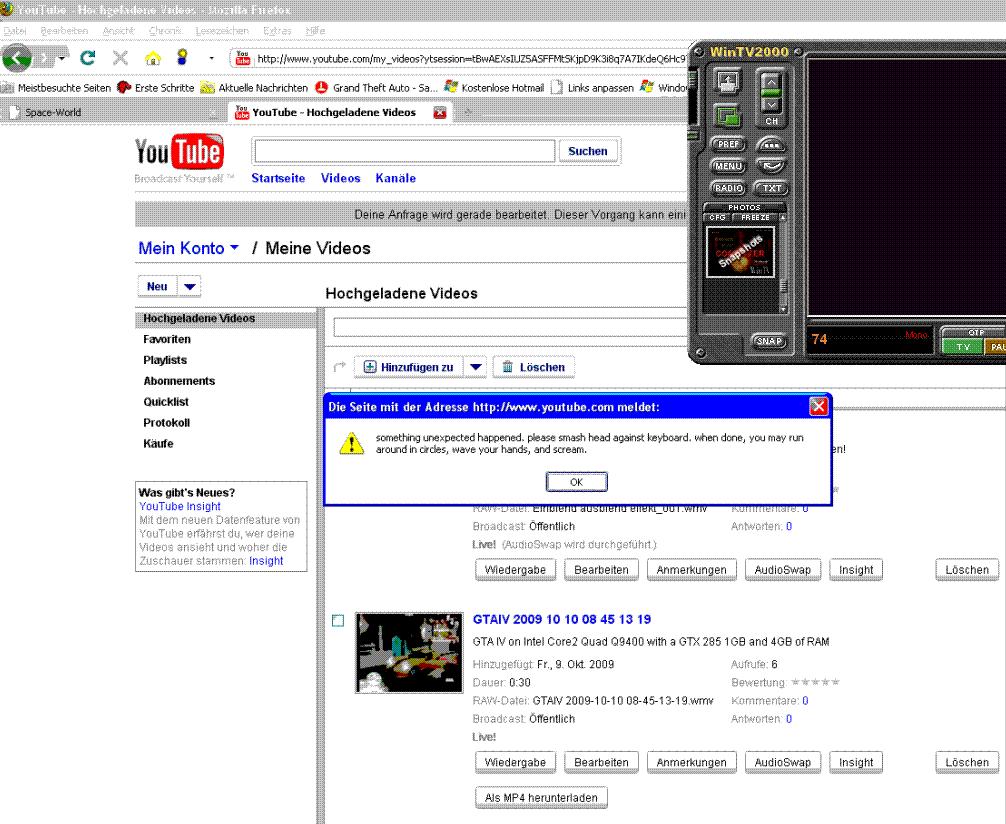Open the Lesezeichen menu
This screenshot has height=824, width=1006.
coord(221,31)
